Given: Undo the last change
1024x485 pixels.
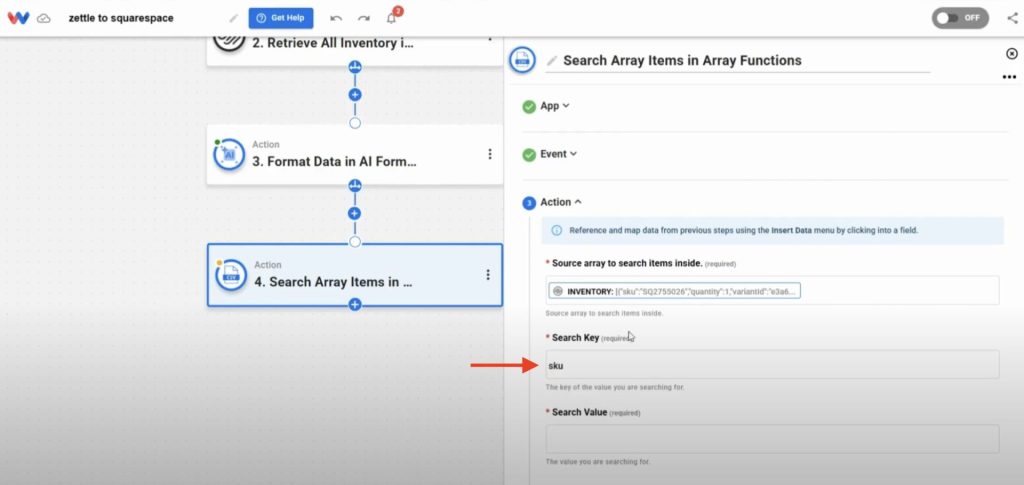Looking at the screenshot, I should point(336,18).
